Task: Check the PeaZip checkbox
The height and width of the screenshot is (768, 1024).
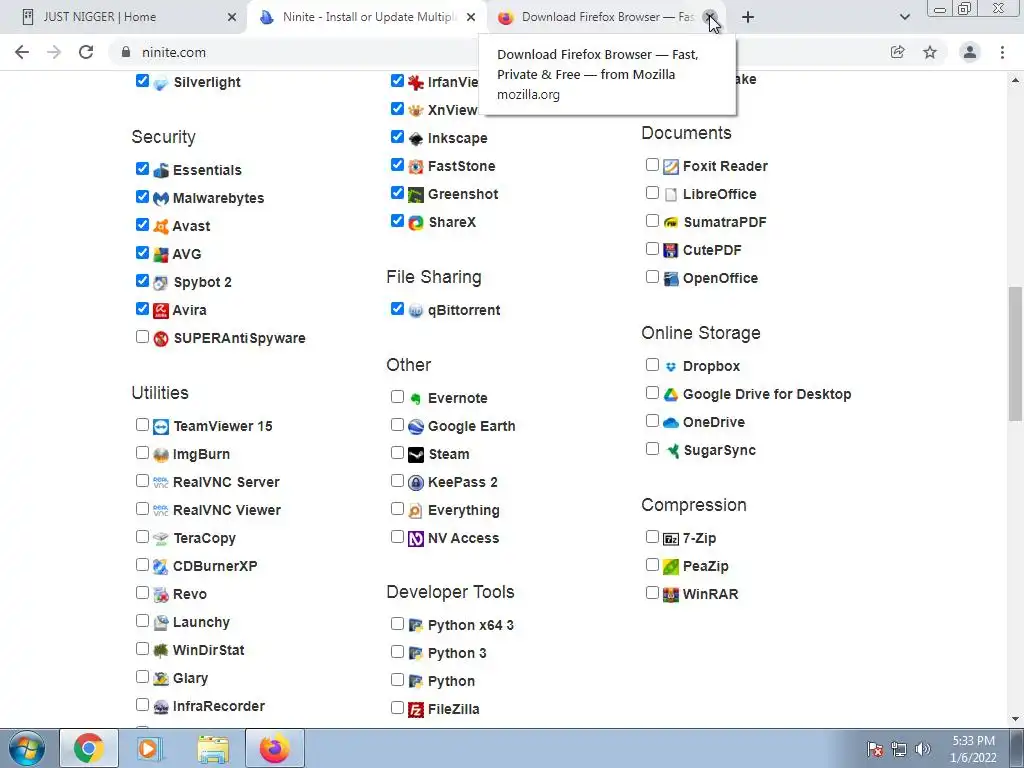Action: point(652,565)
